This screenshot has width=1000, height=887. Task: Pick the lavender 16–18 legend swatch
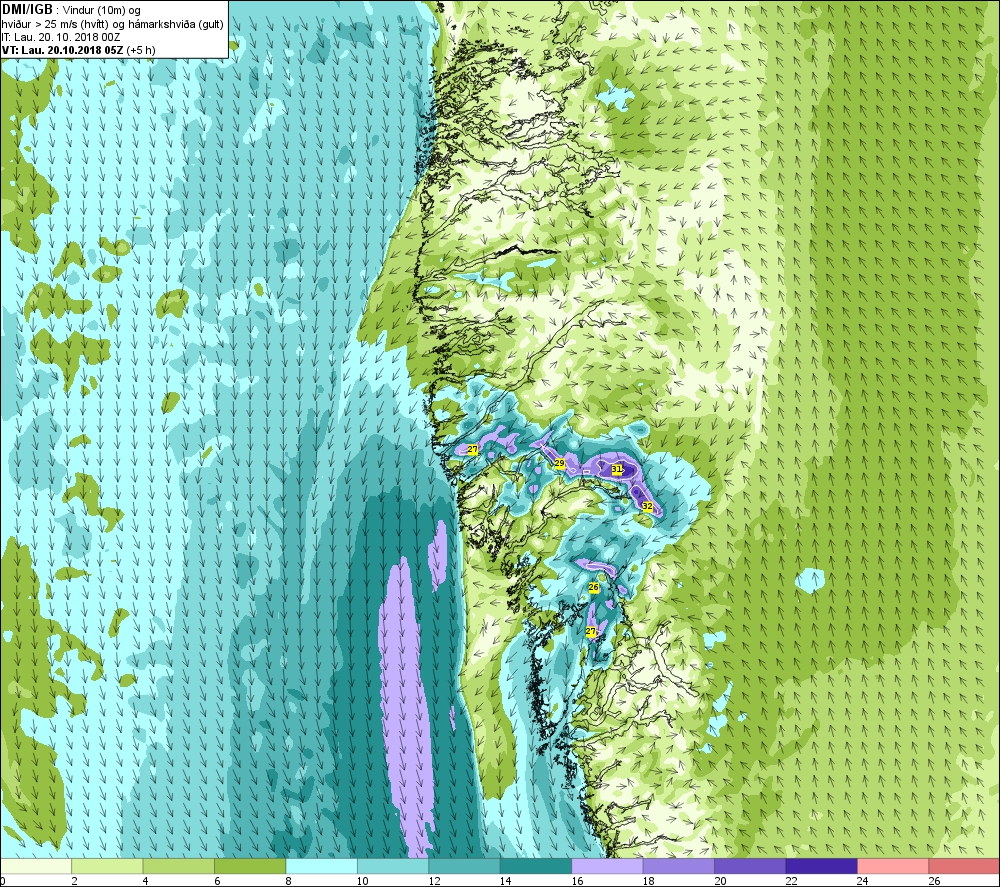pyautogui.click(x=607, y=866)
